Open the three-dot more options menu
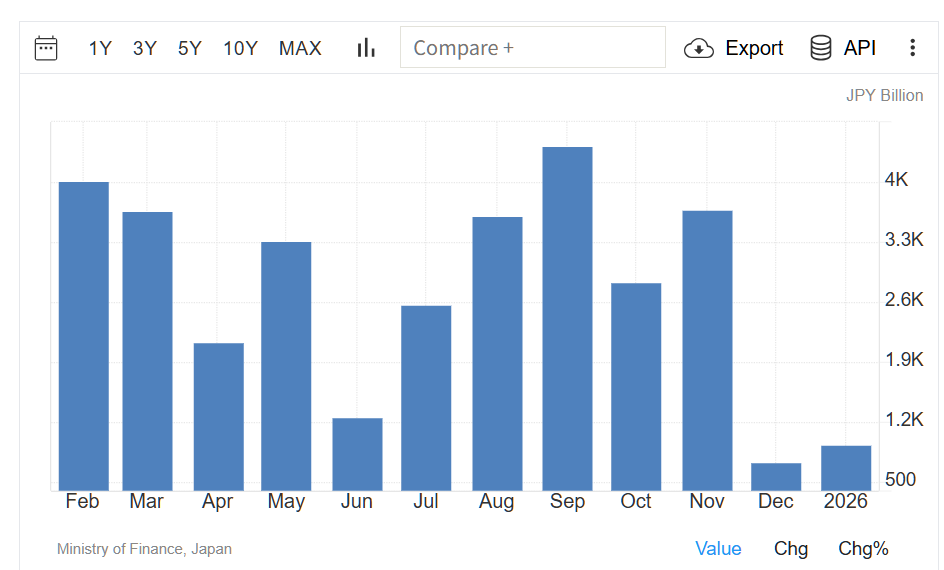944x570 pixels. [x=912, y=48]
